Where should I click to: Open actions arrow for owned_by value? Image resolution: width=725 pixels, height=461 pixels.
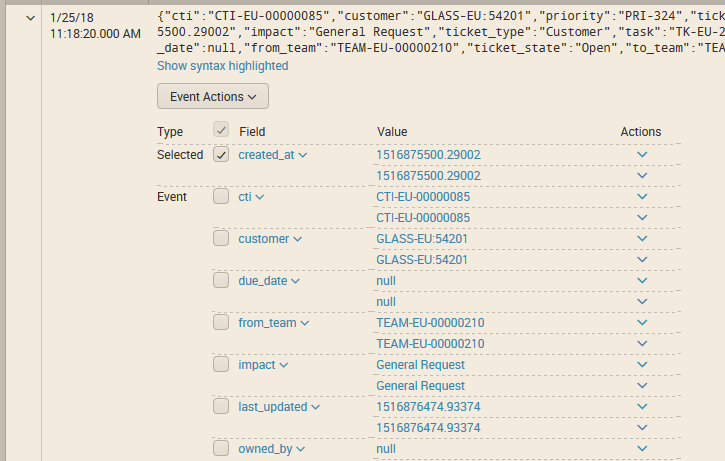point(642,449)
